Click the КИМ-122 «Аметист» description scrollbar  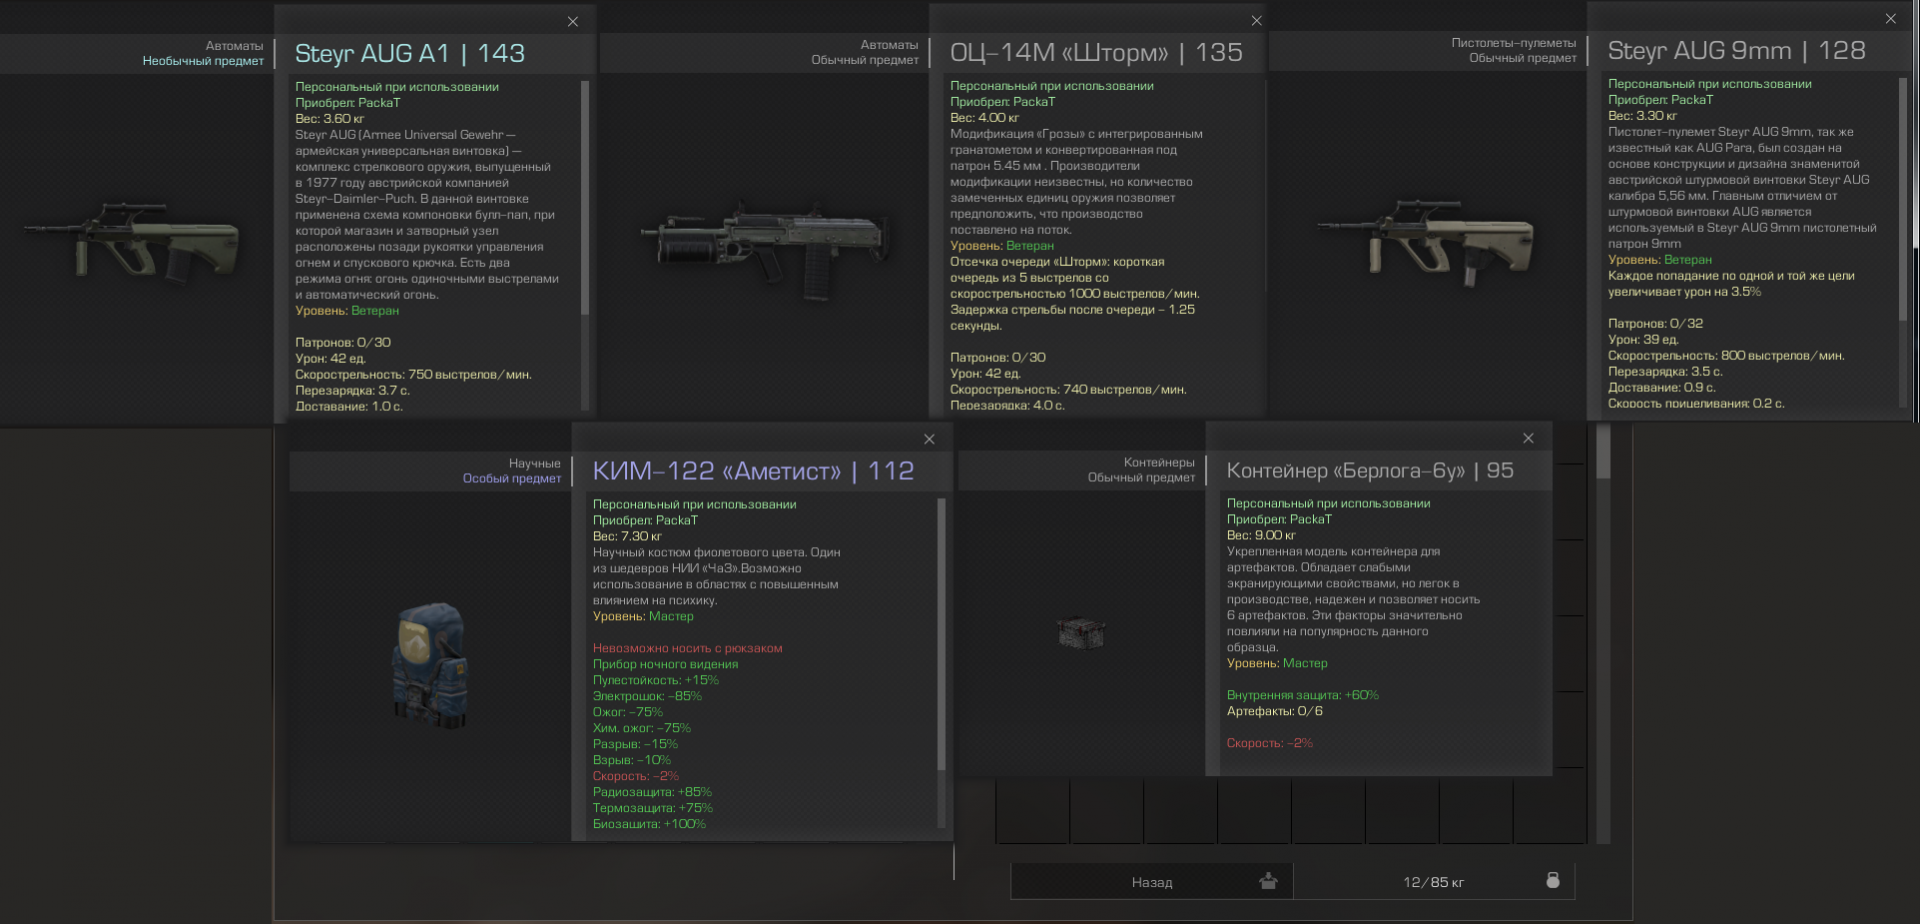[x=941, y=635]
